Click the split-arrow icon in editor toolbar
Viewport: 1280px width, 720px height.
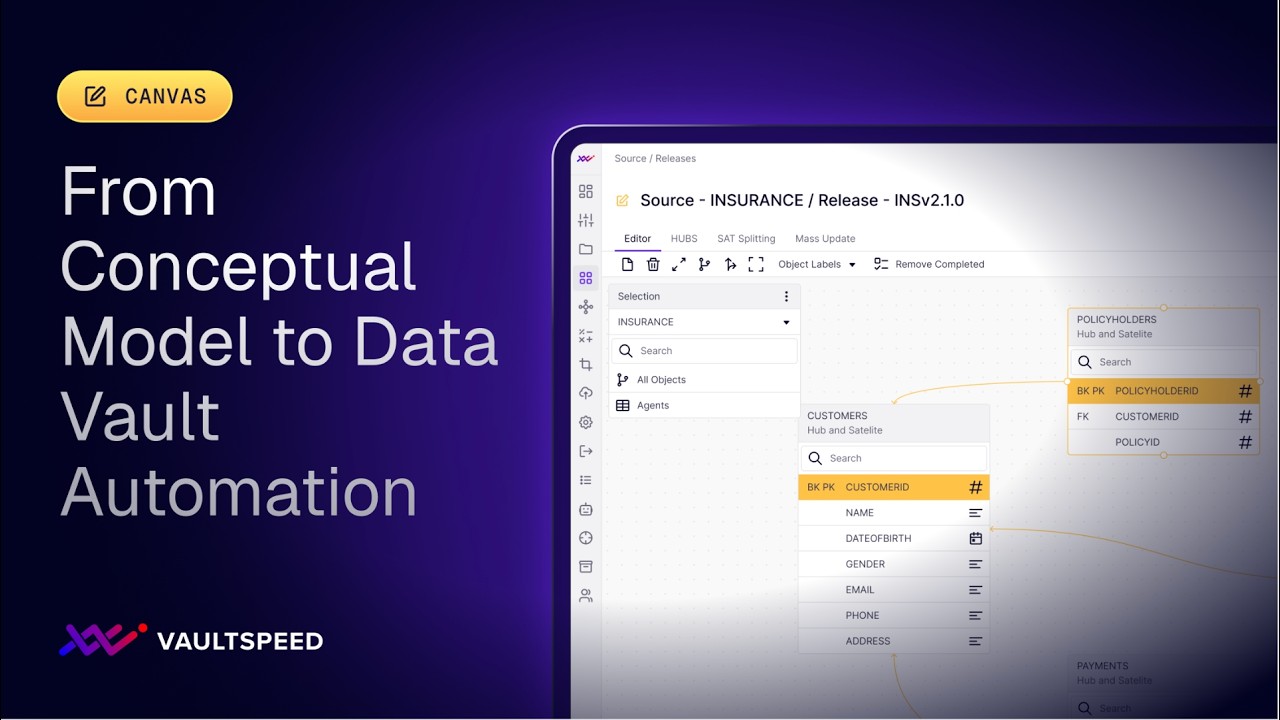730,264
